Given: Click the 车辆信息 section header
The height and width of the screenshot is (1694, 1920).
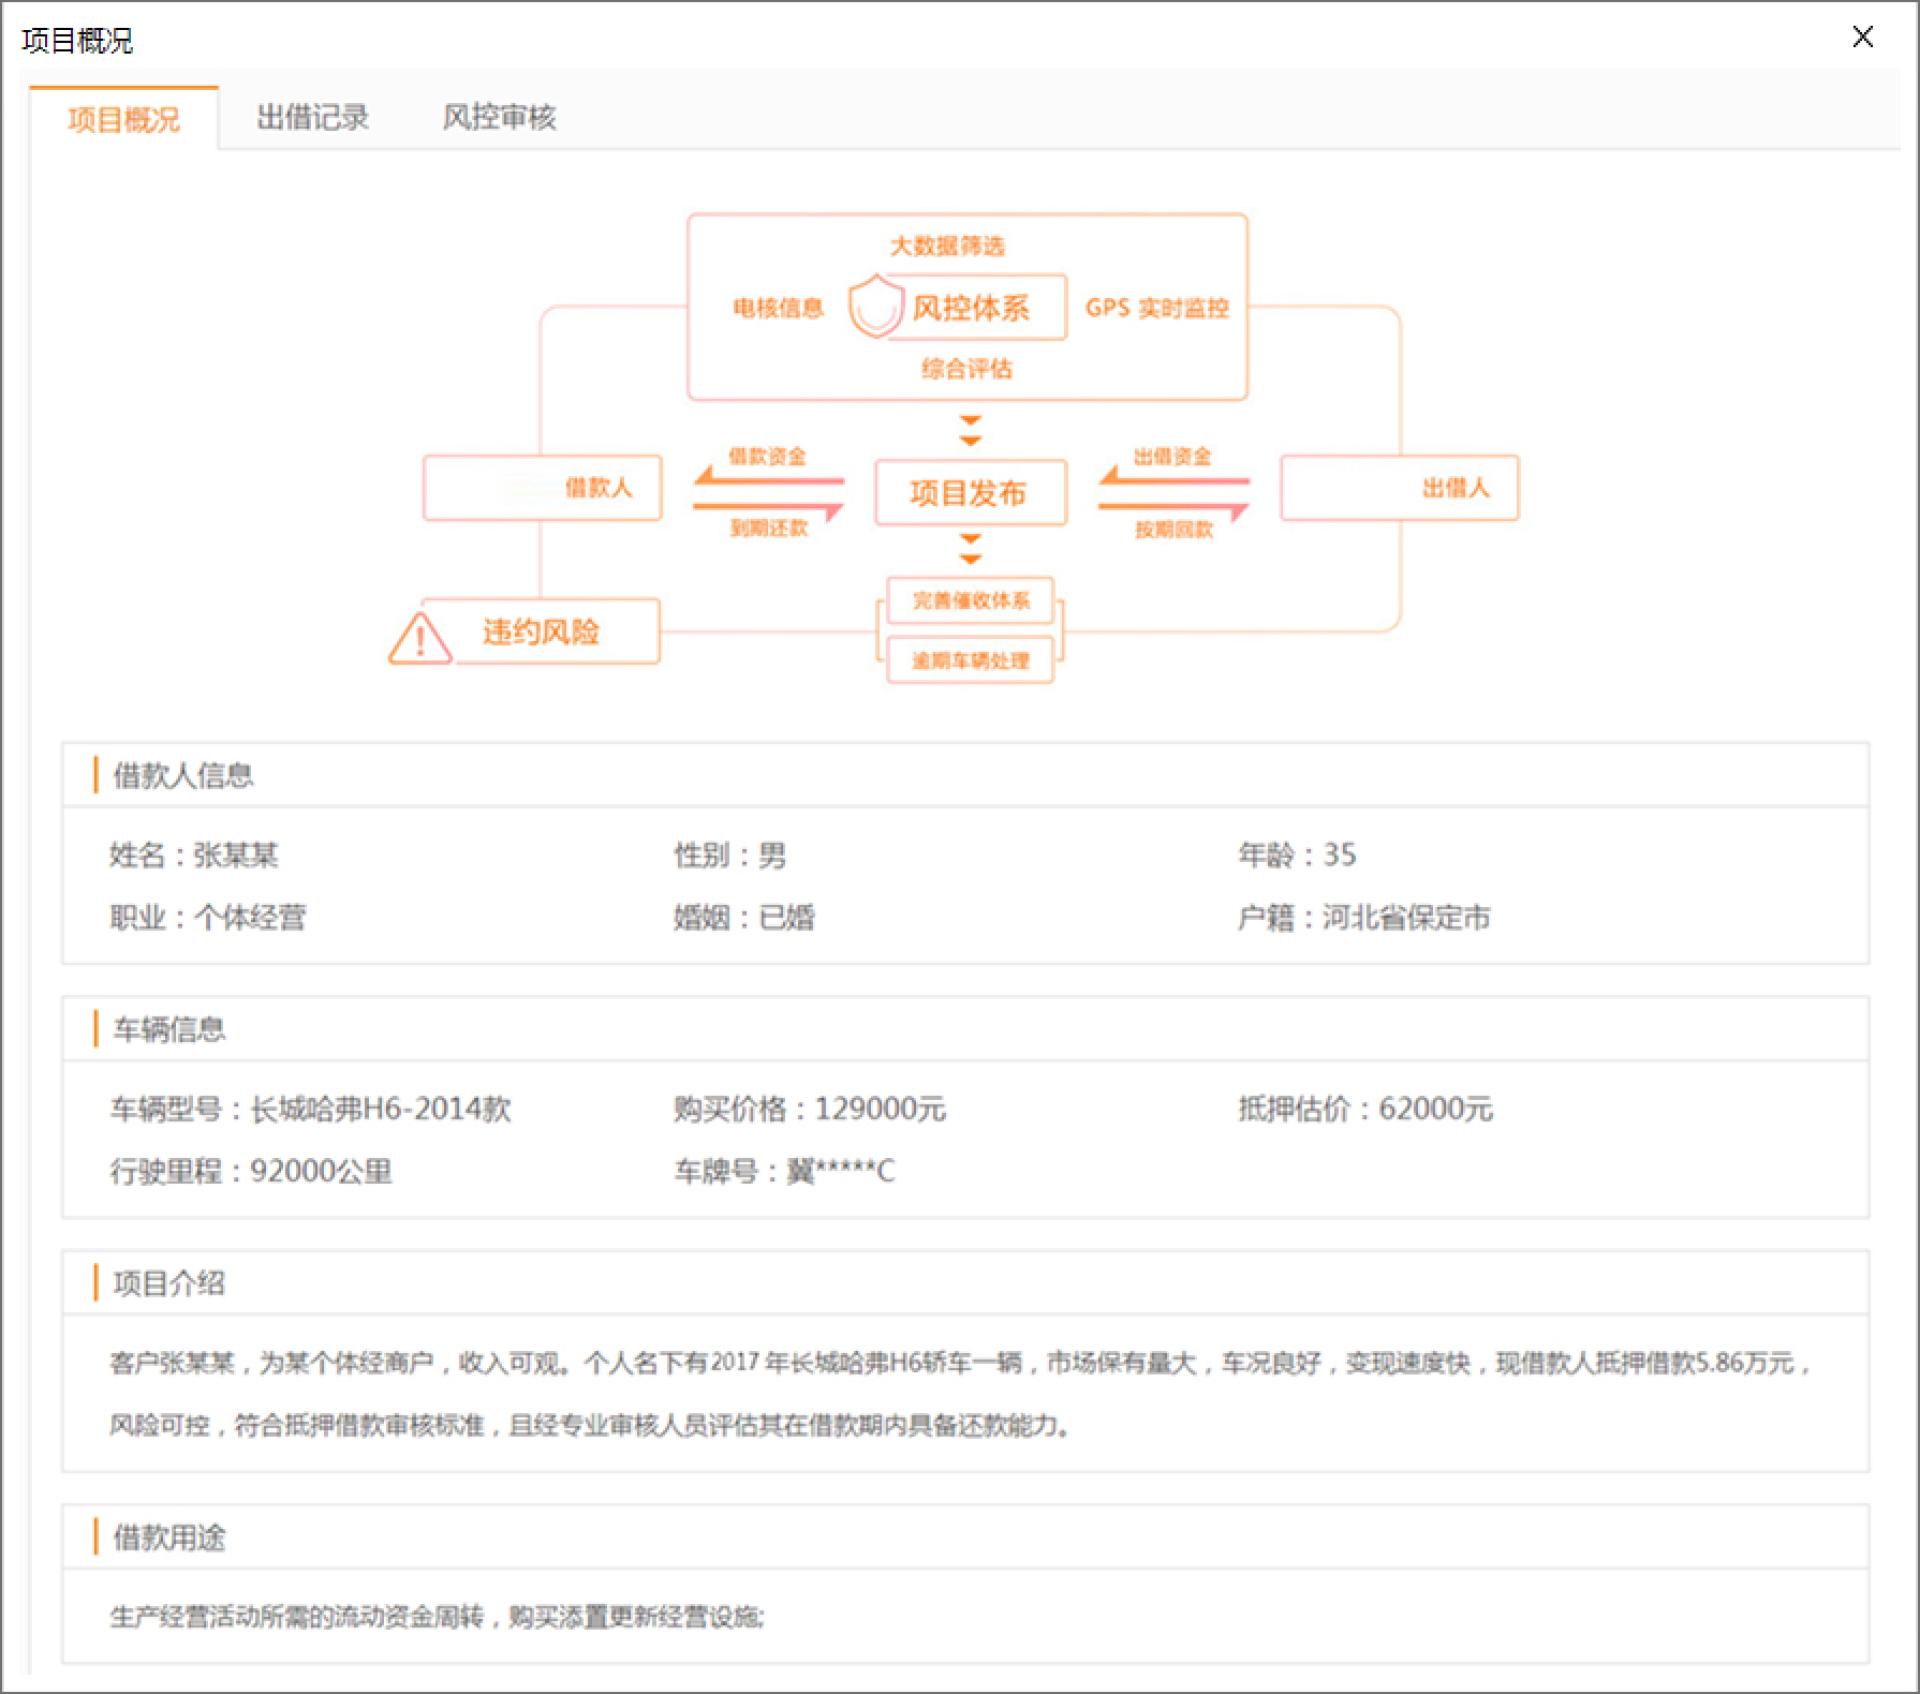Looking at the screenshot, I should click(169, 1029).
